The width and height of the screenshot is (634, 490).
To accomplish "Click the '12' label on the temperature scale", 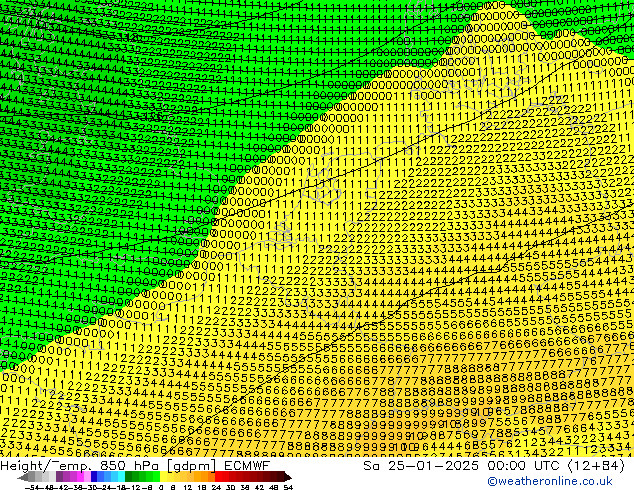I will [x=188, y=487].
